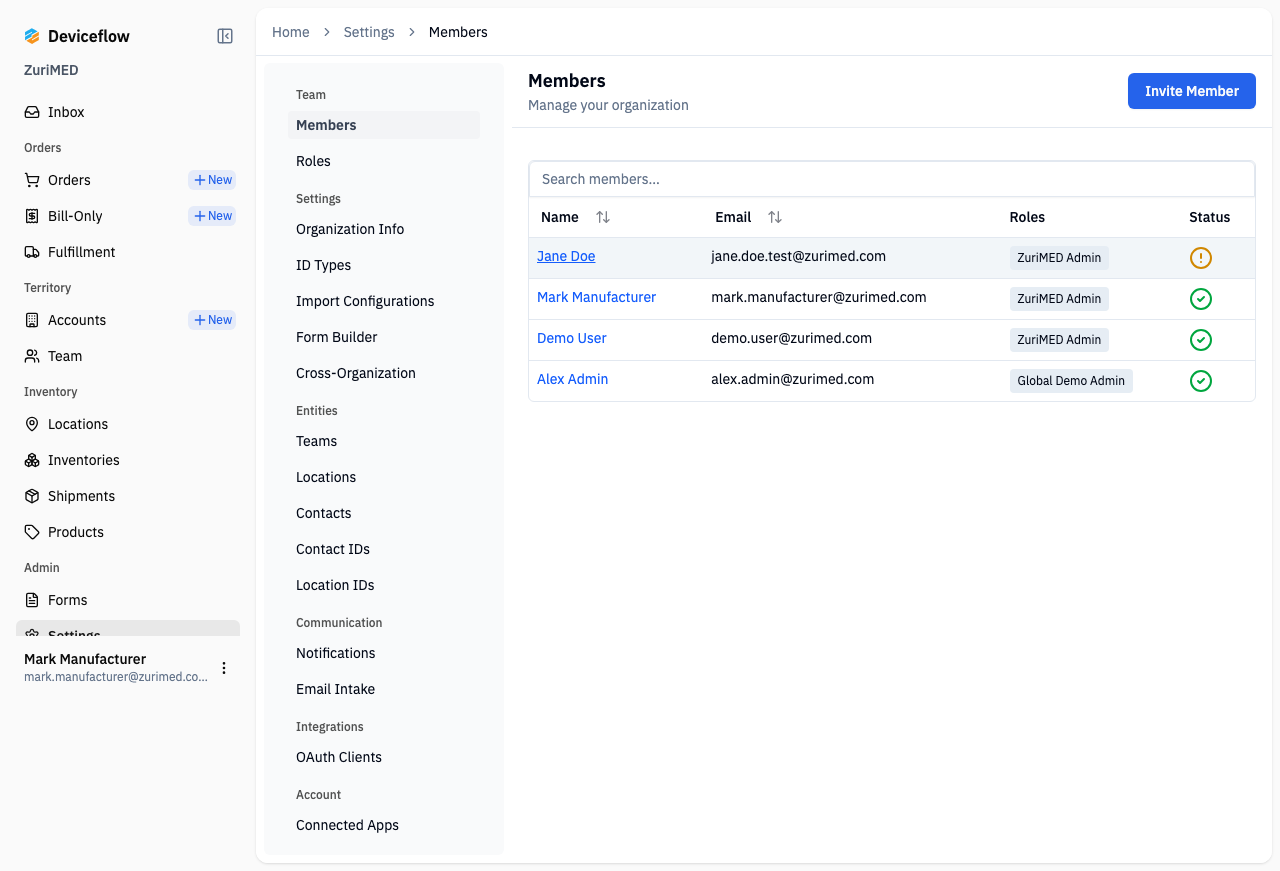
Task: Click the Inventories boxes icon
Action: [32, 460]
